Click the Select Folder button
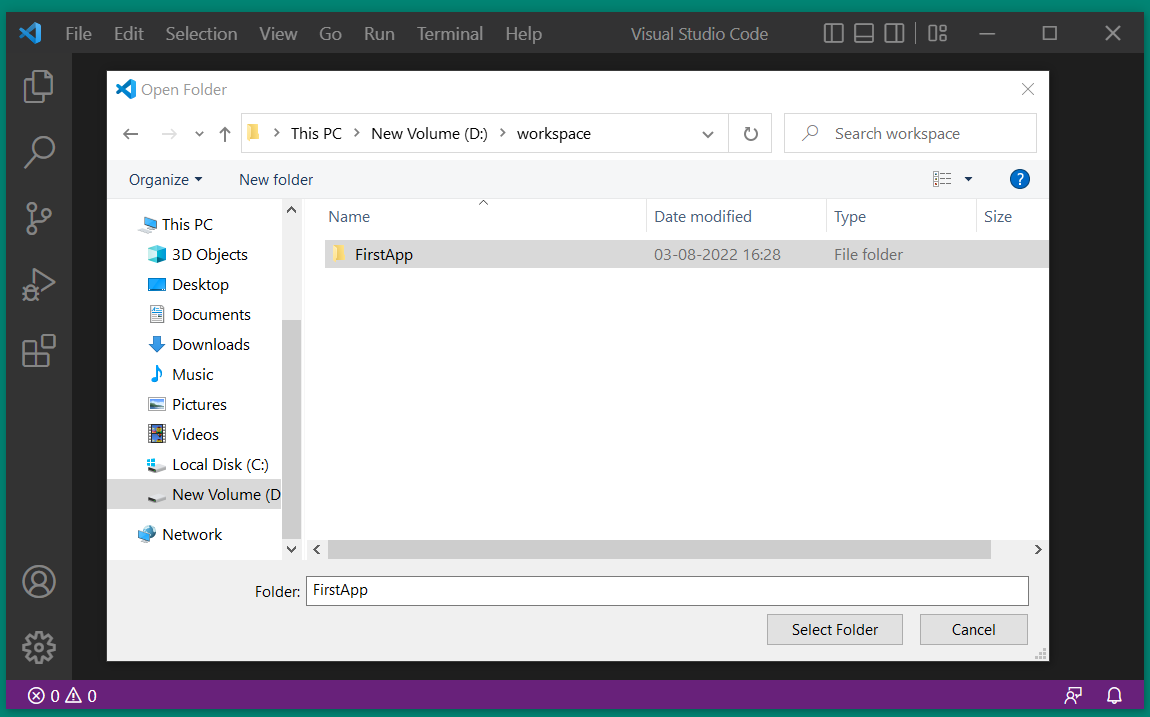 click(x=834, y=630)
